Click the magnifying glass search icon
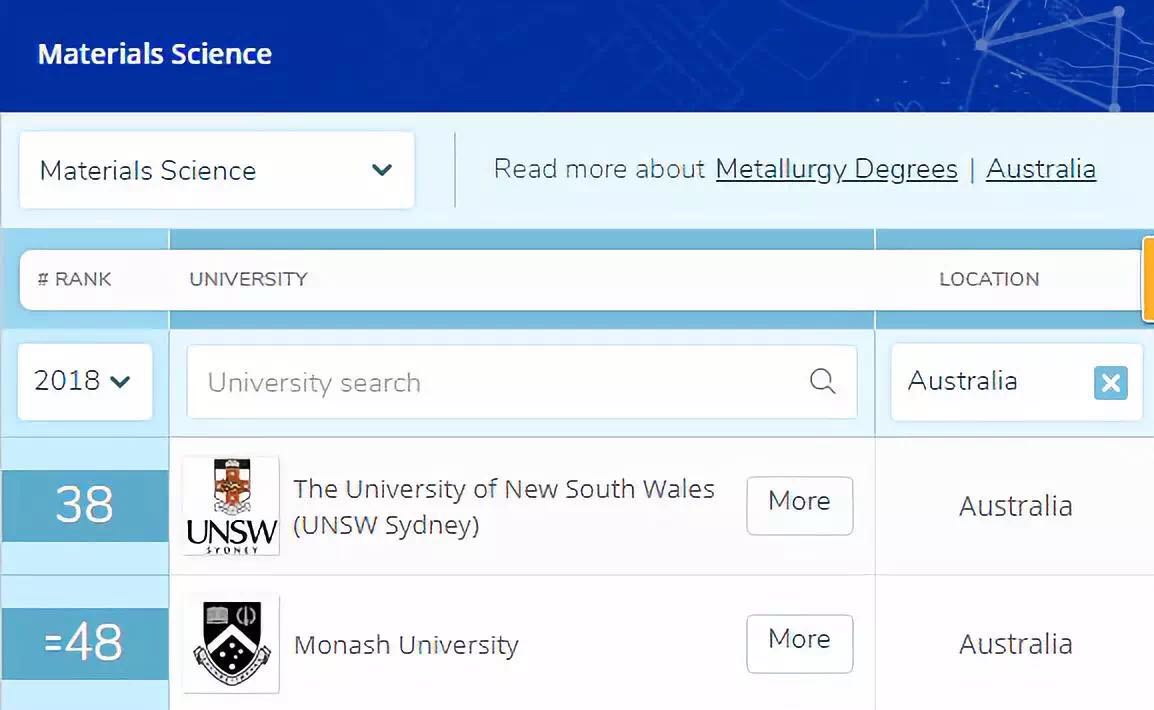The image size is (1154, 710). pyautogui.click(x=822, y=381)
